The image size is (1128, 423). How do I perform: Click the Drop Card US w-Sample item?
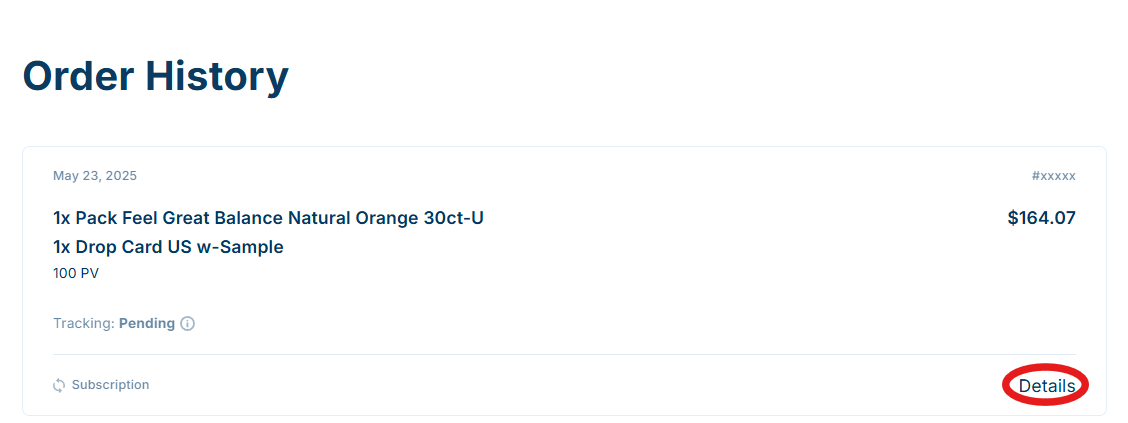point(180,247)
